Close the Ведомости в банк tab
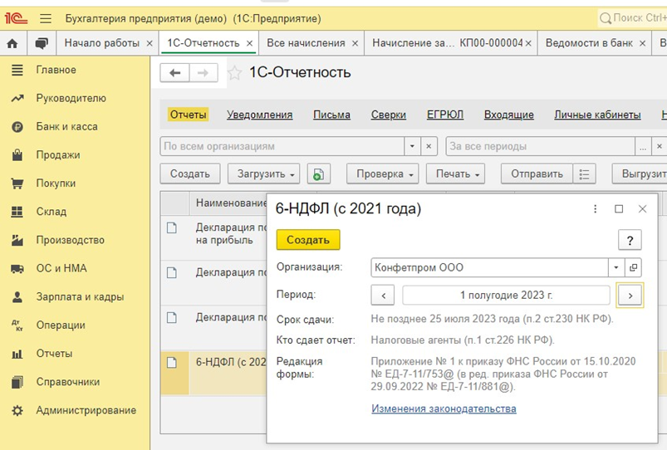This screenshot has width=667, height=450. 642,43
